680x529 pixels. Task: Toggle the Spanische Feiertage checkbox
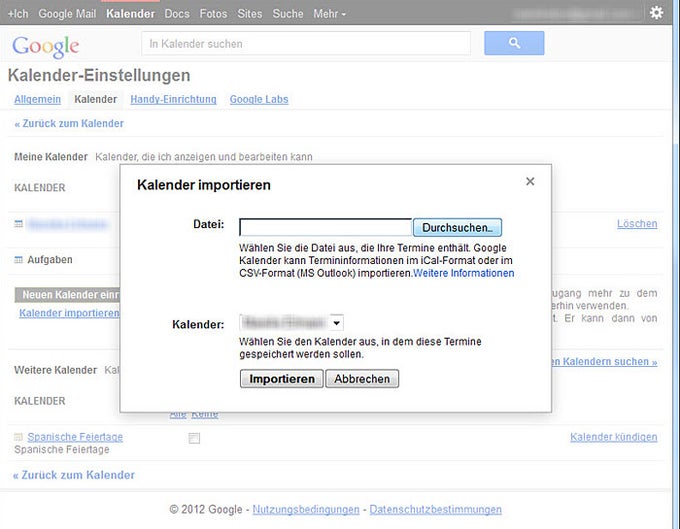click(x=194, y=438)
